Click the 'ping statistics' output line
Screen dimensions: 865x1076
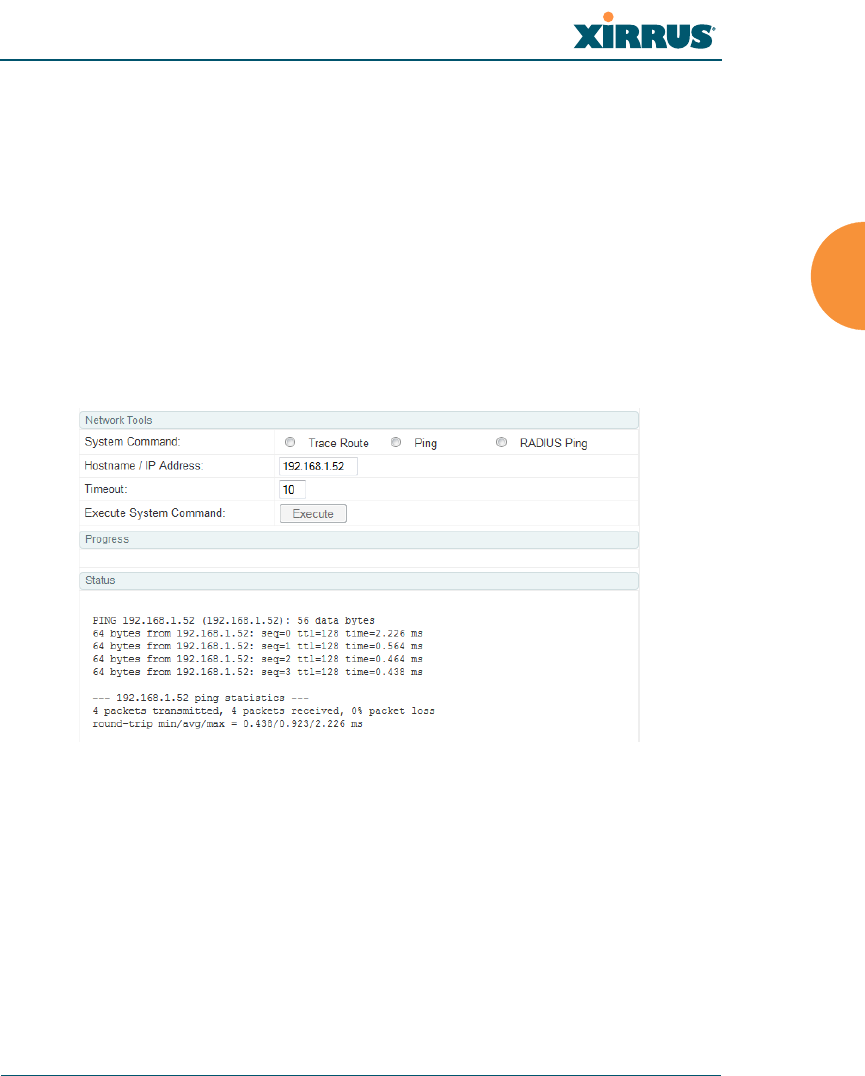(201, 698)
